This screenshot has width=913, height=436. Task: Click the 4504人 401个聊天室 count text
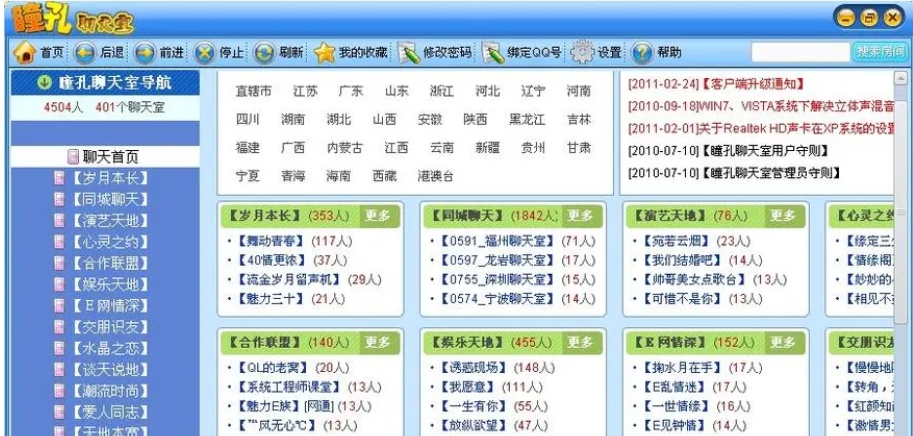coord(104,108)
